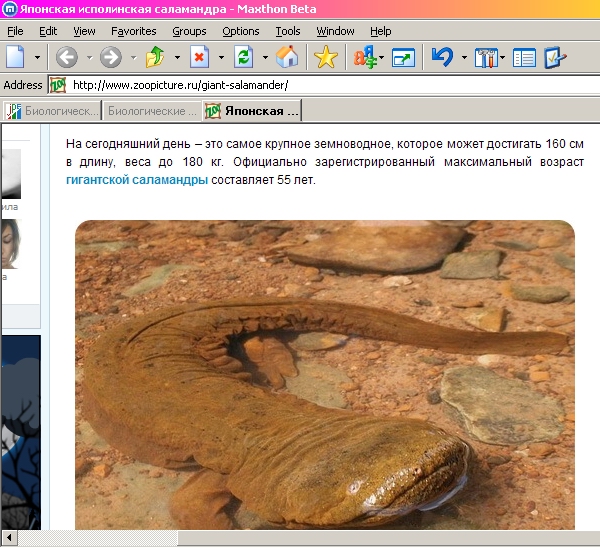This screenshot has height=548, width=600.
Task: Expand the dropdown arrow beside the Undo button
Action: click(465, 57)
